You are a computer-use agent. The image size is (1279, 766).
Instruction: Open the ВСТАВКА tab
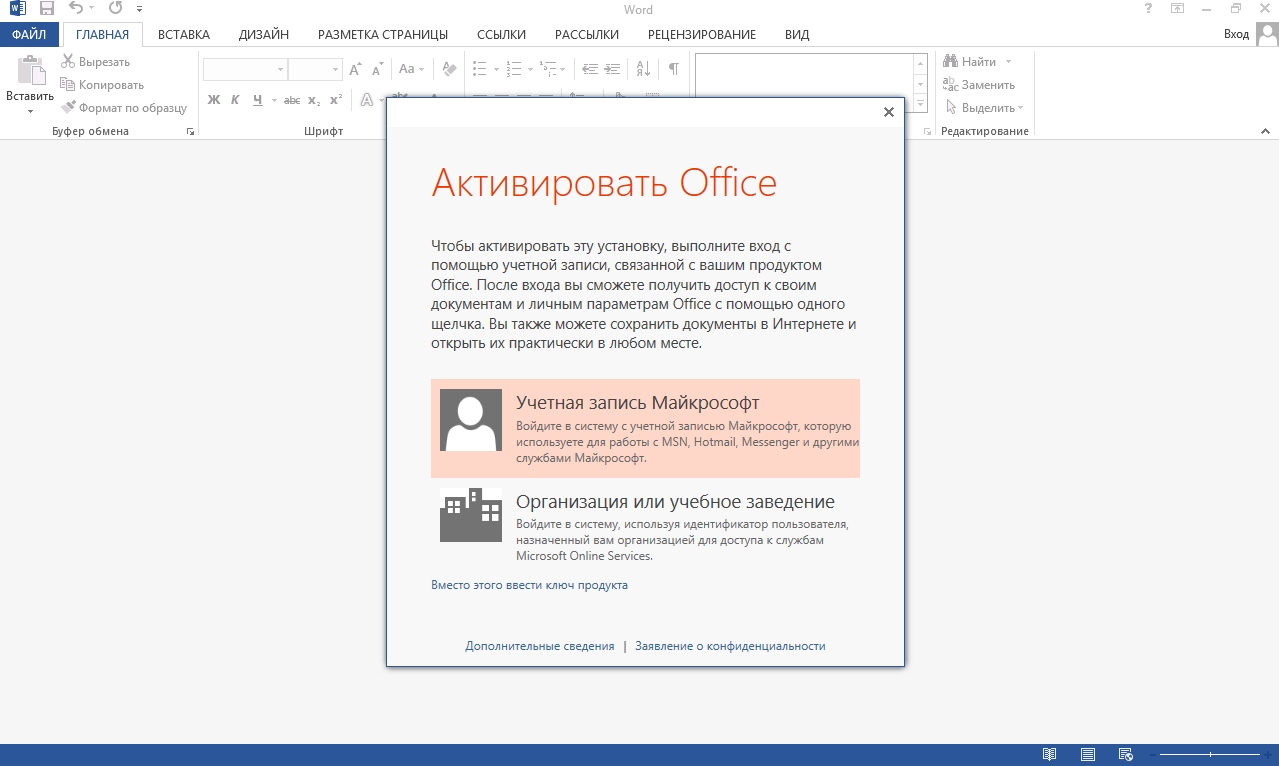[x=183, y=34]
